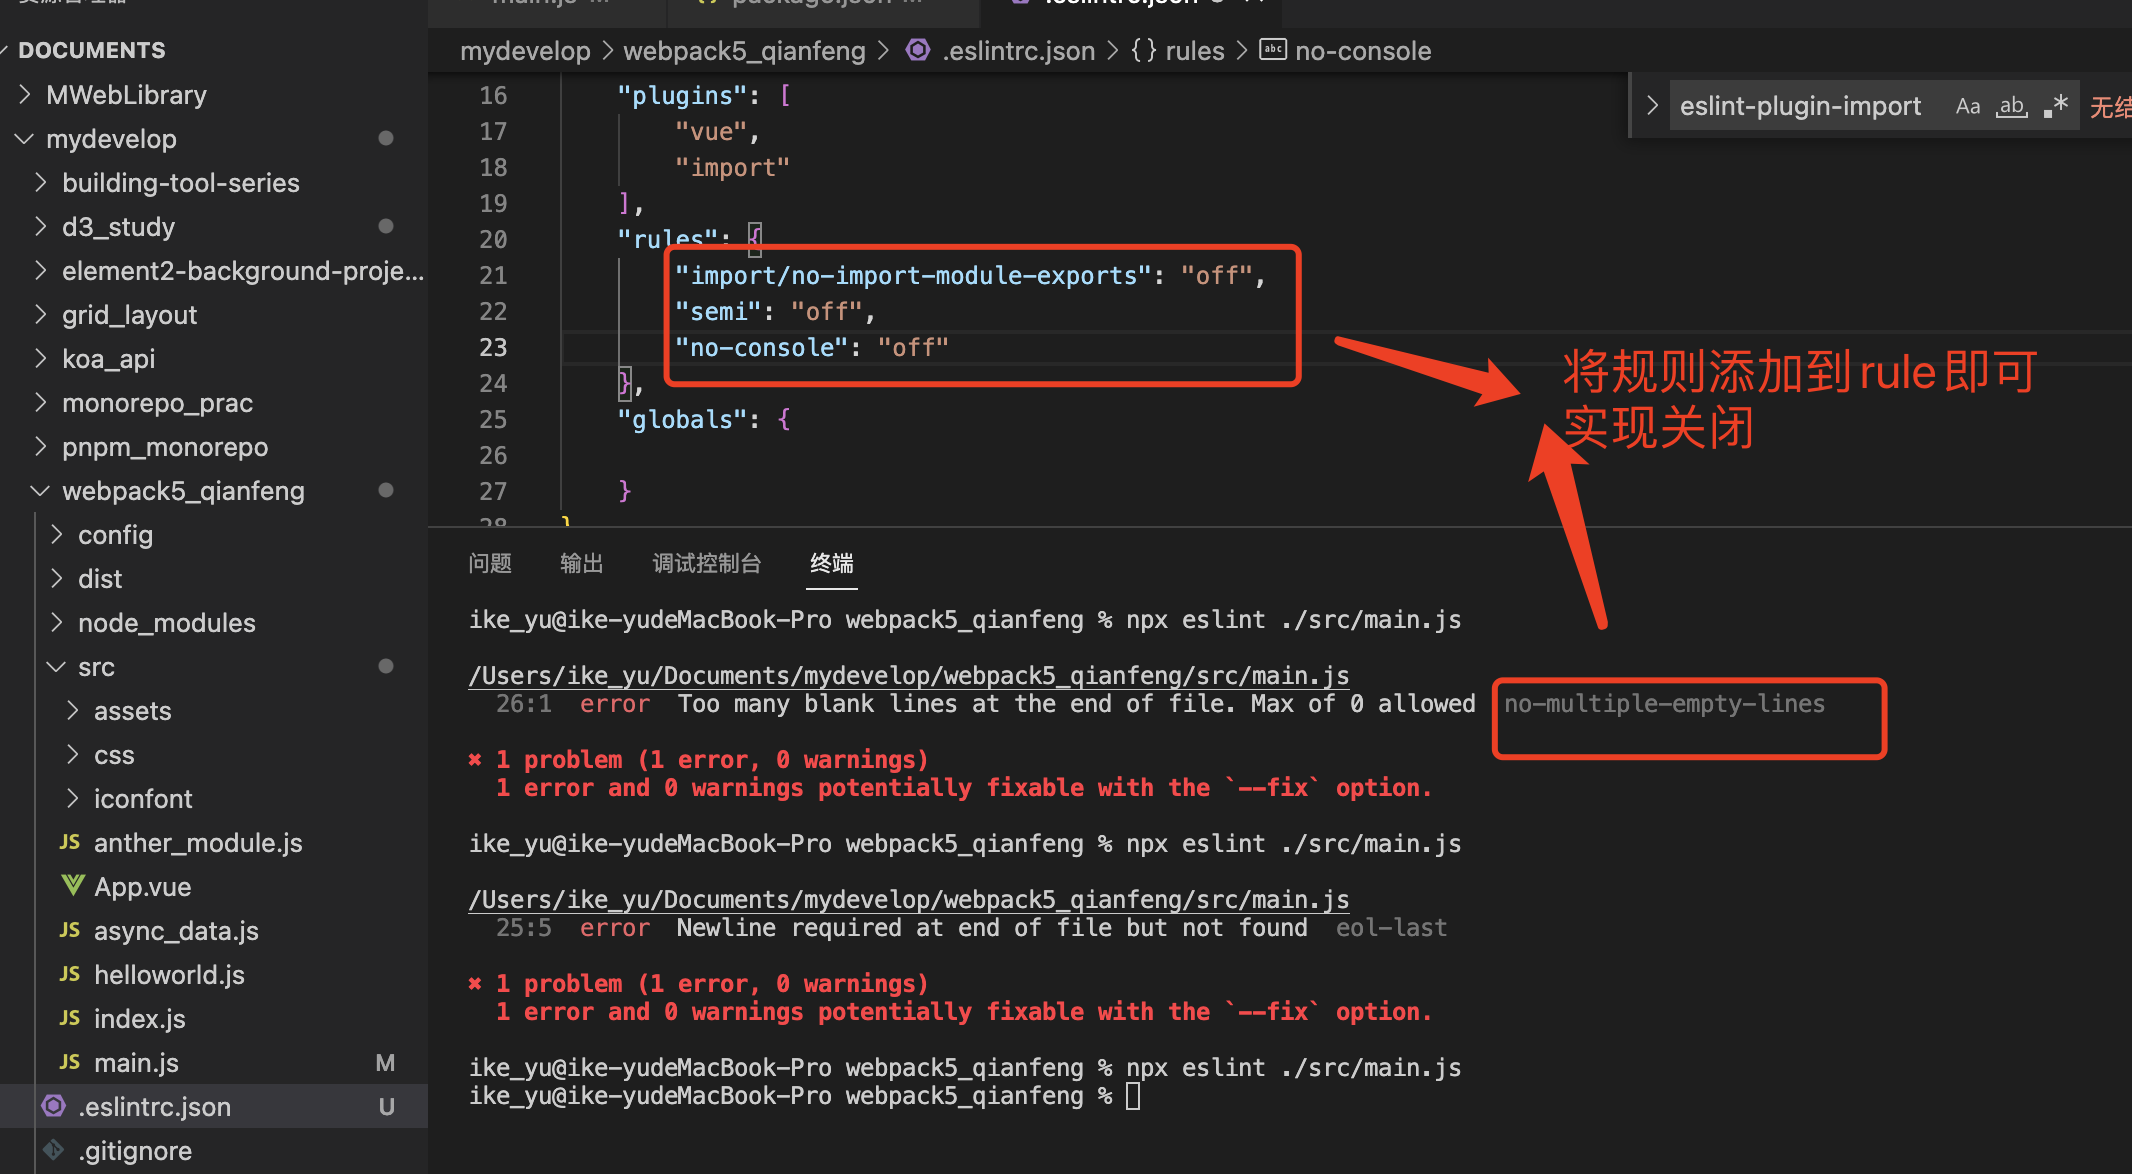This screenshot has width=2132, height=1174.
Task: Open helloworld.js file
Action: coord(169,975)
